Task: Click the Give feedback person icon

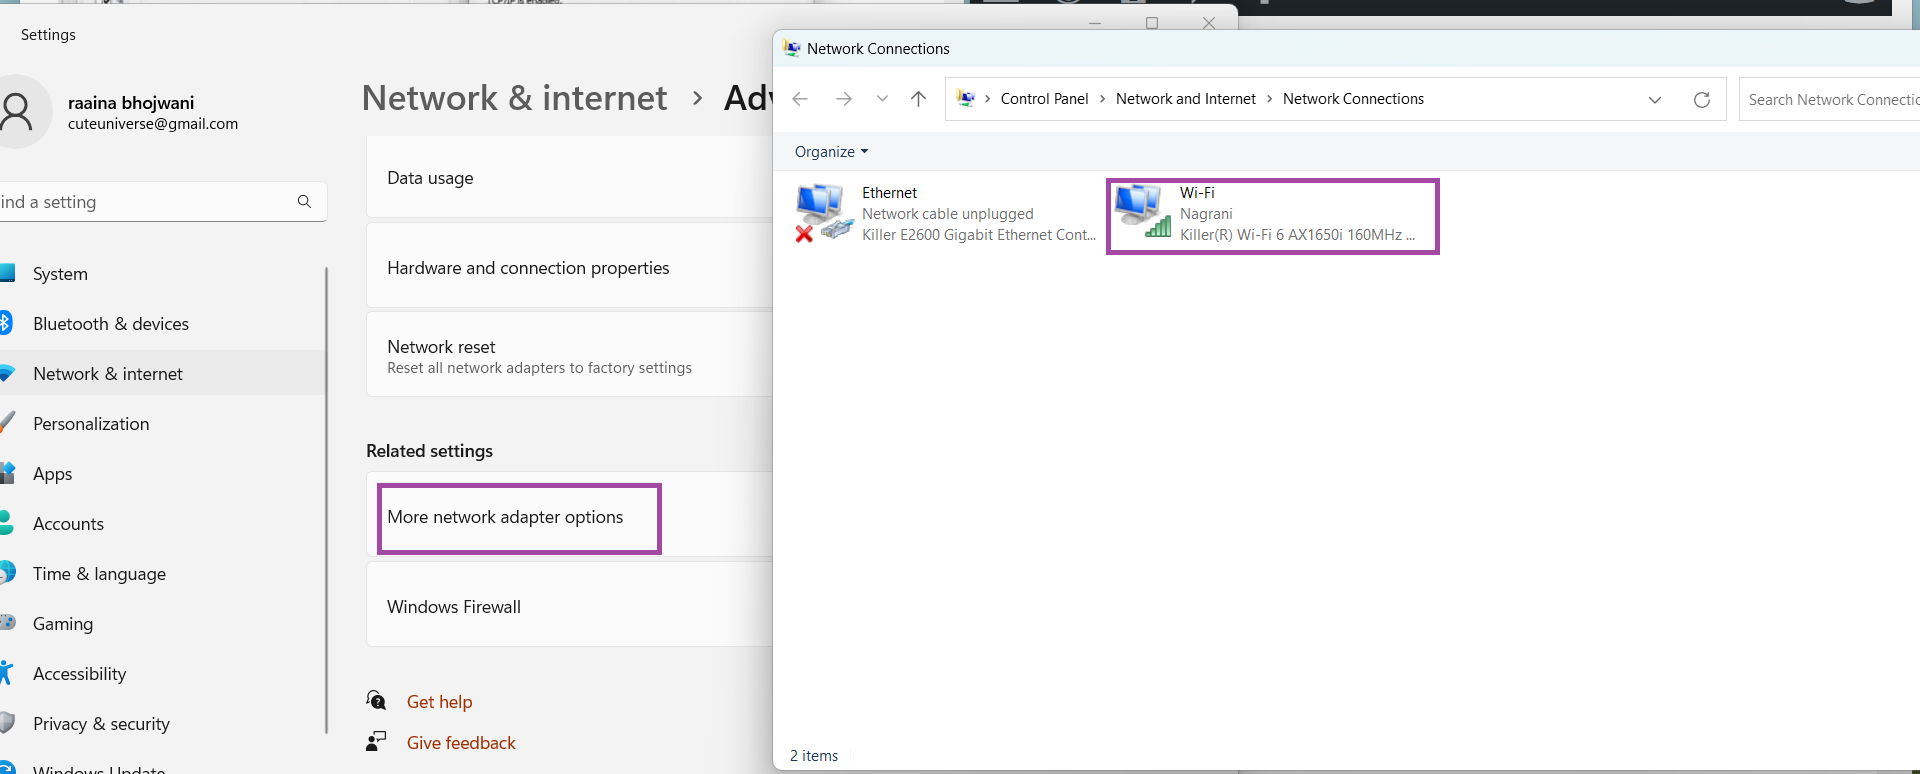Action: tap(376, 741)
